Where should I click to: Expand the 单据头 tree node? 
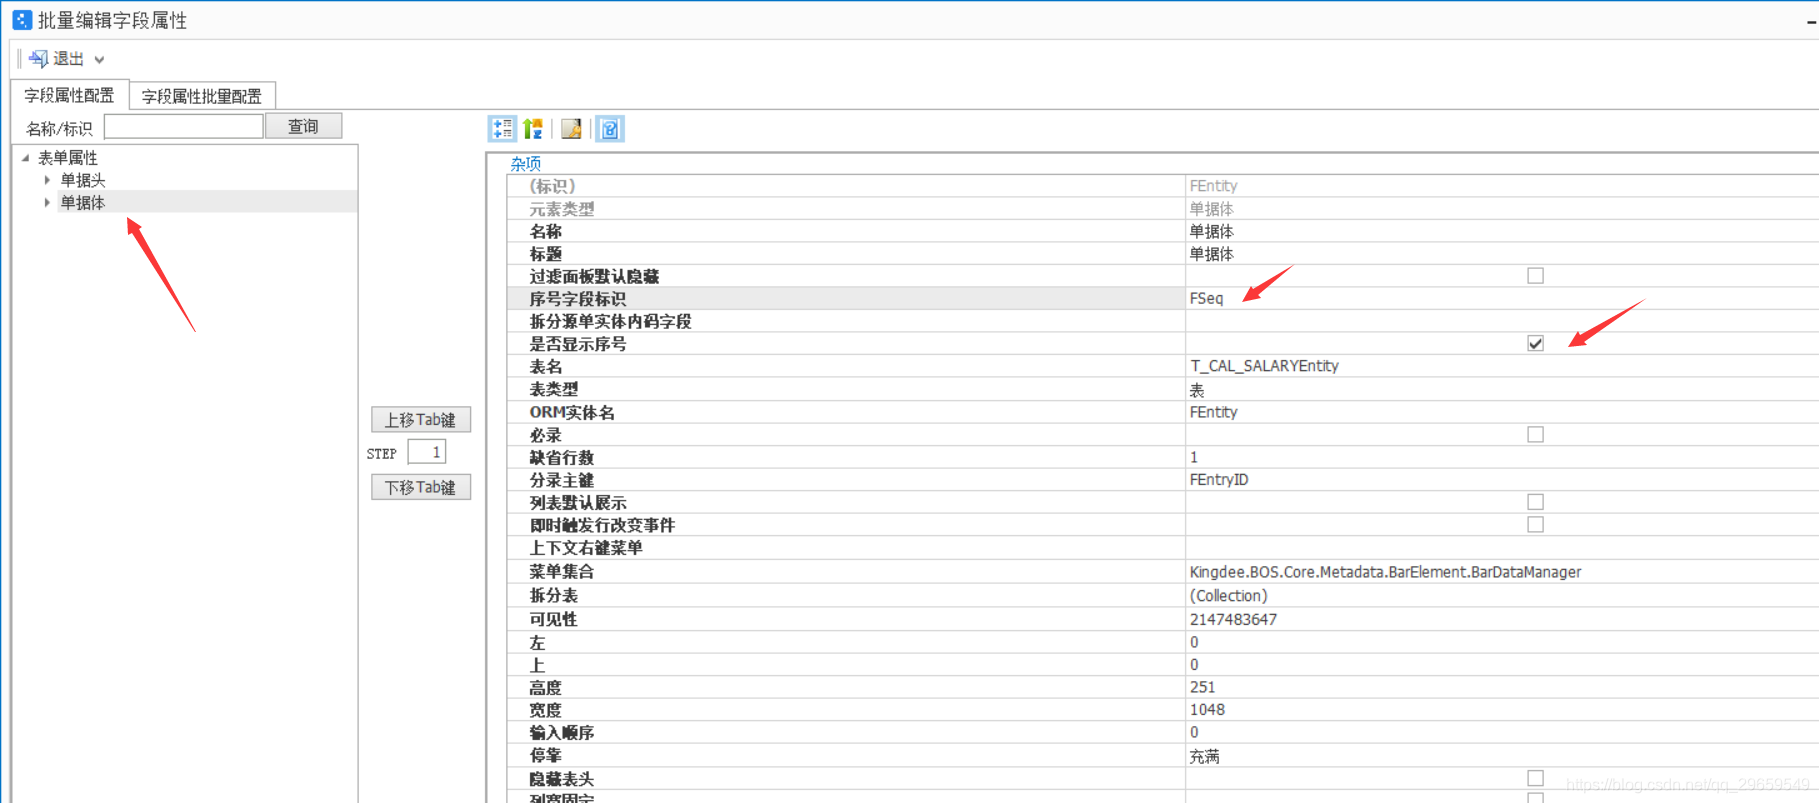(47, 180)
